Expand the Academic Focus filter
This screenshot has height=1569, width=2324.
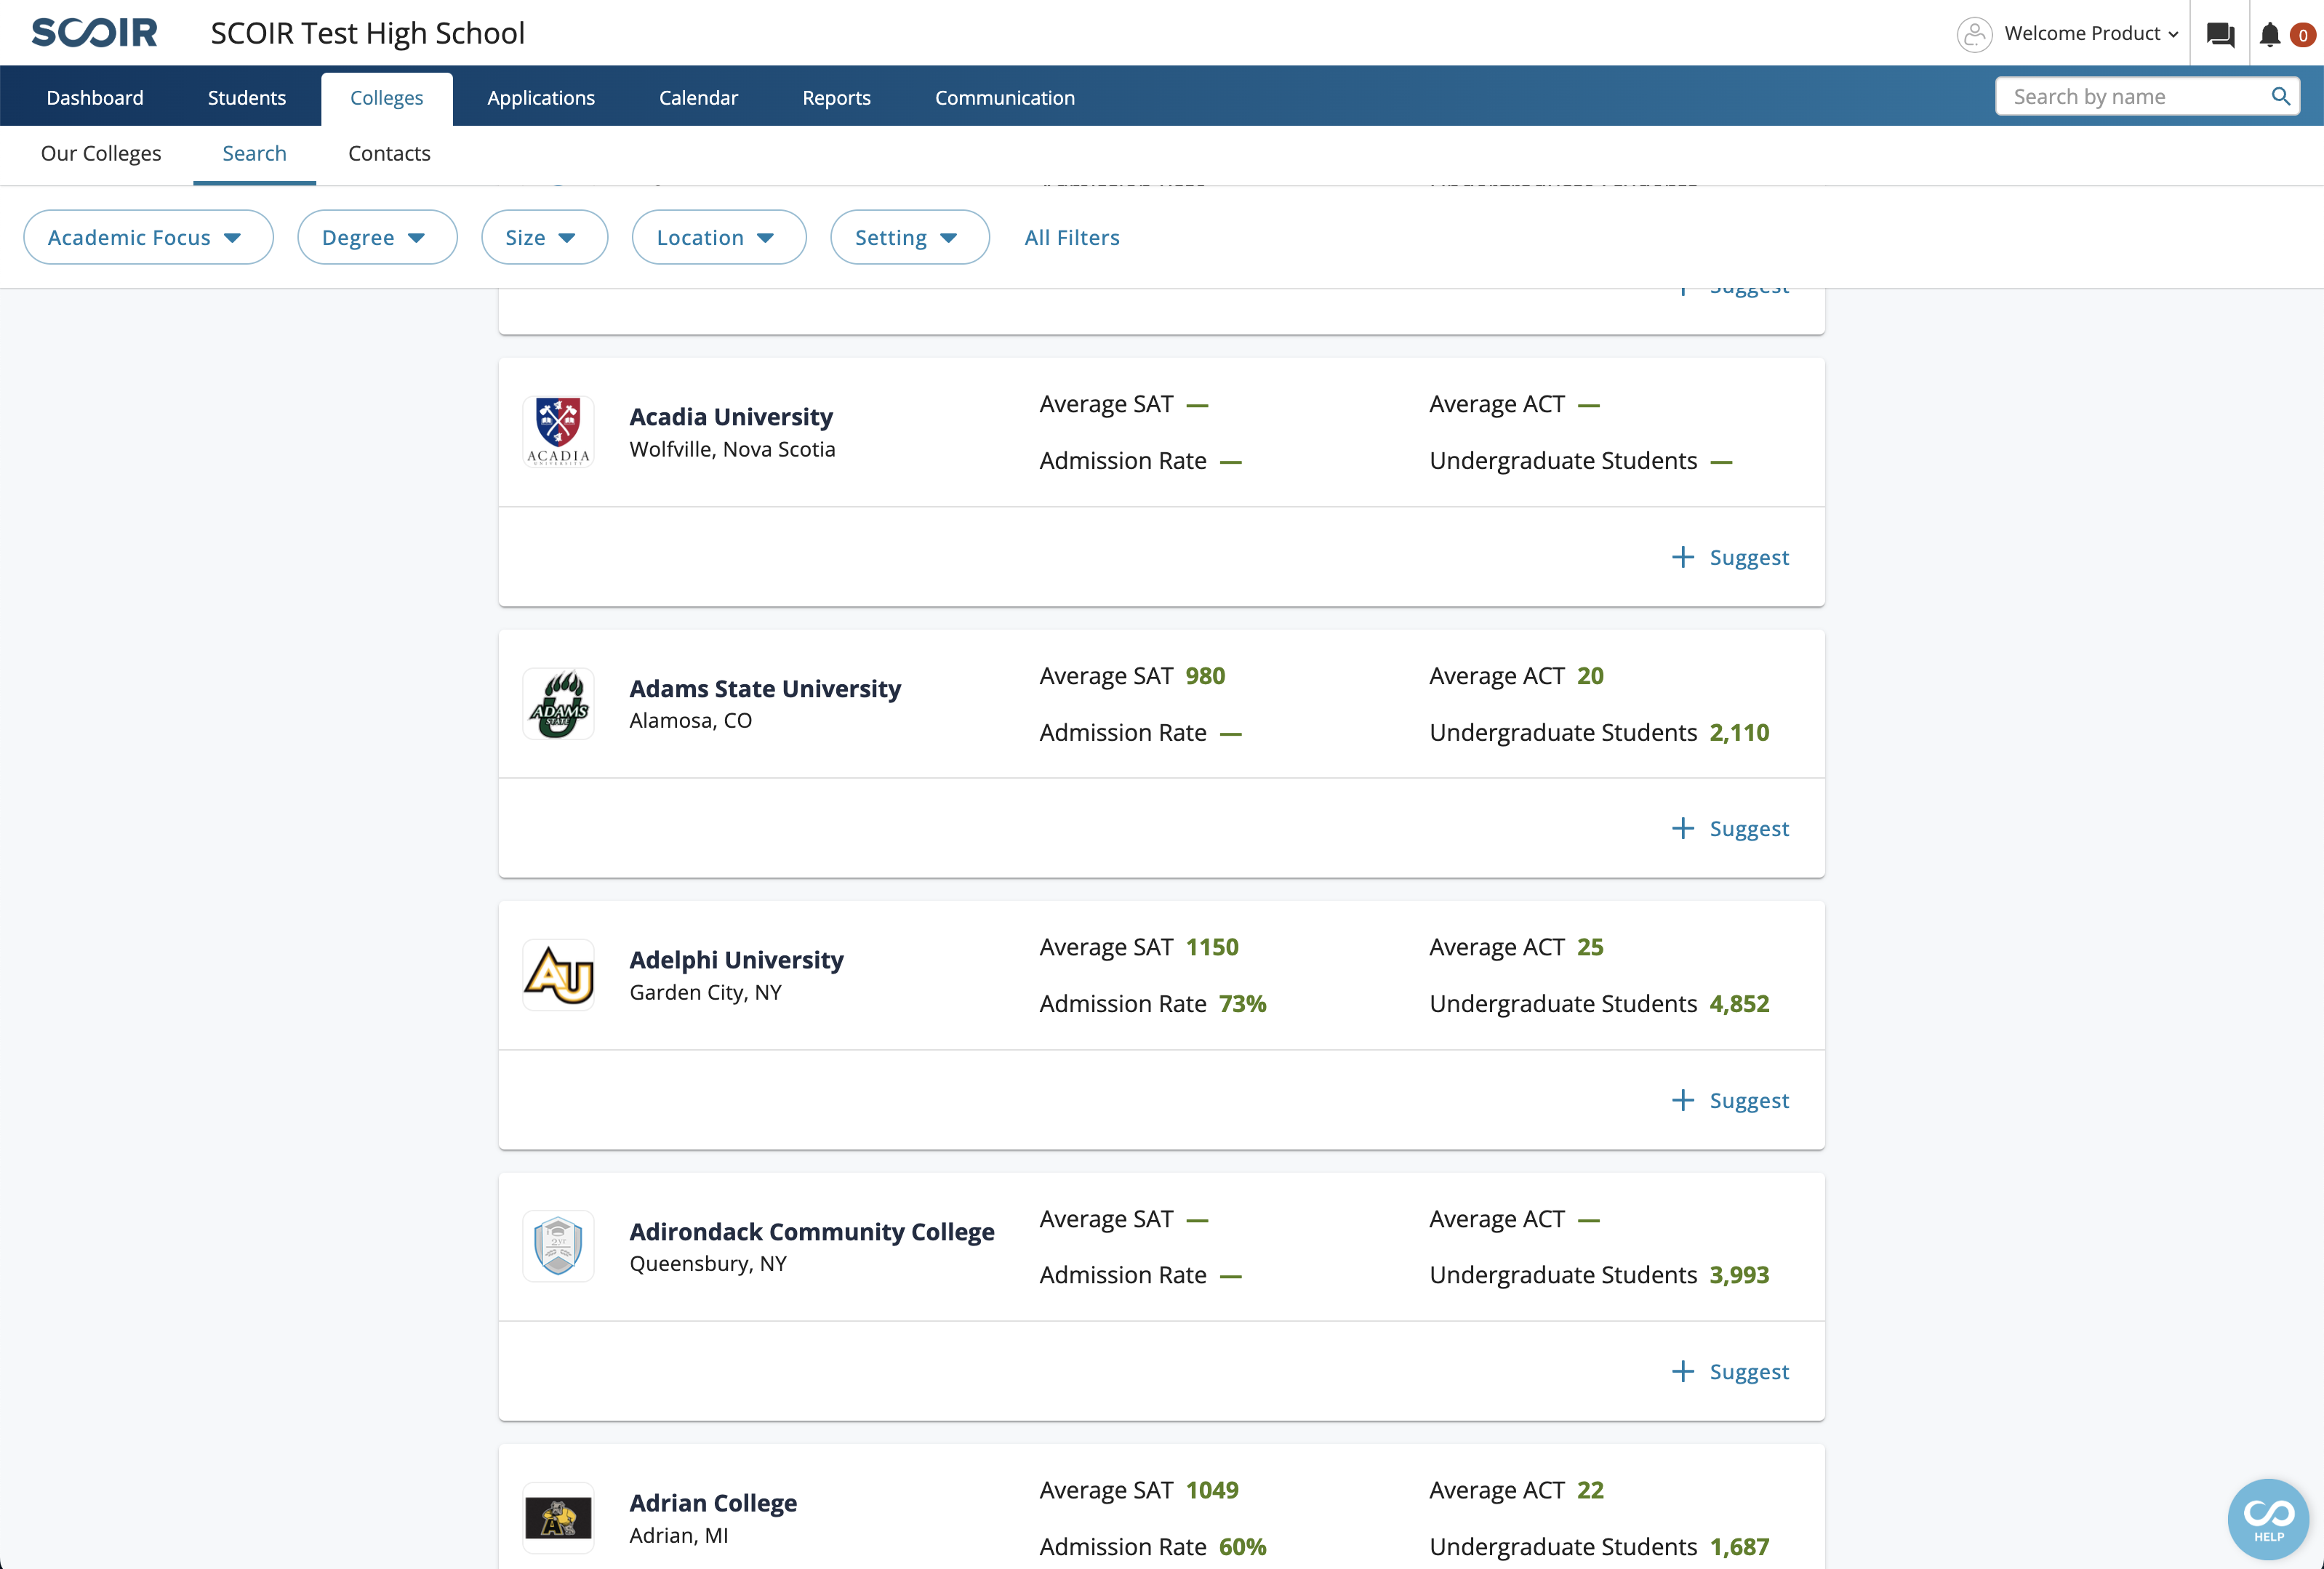click(148, 237)
